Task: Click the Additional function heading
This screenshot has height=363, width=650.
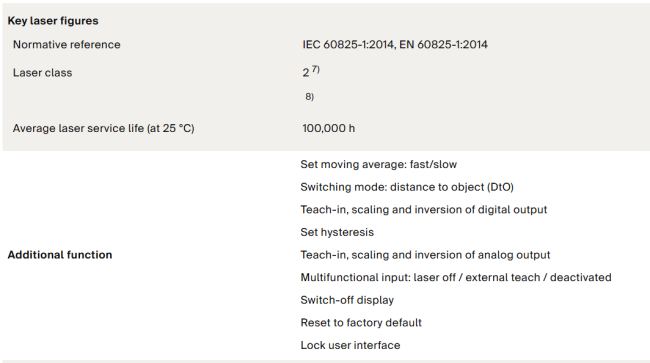Action: (x=60, y=254)
